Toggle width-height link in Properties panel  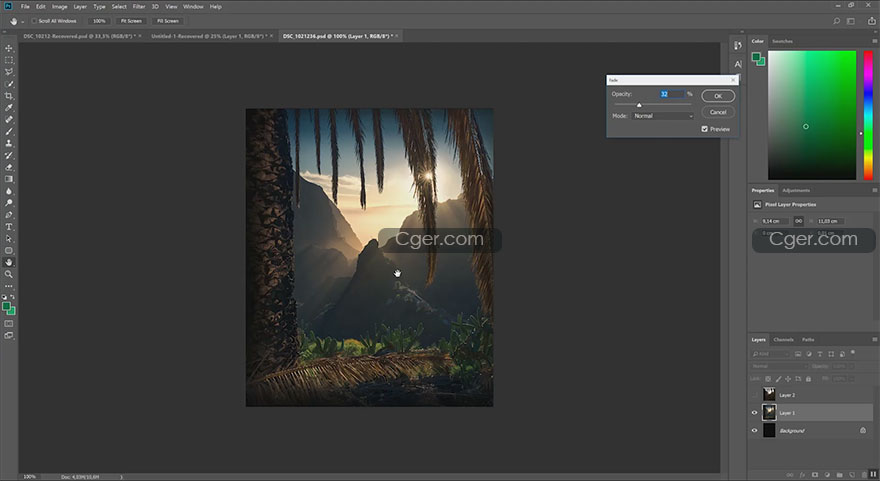point(799,221)
